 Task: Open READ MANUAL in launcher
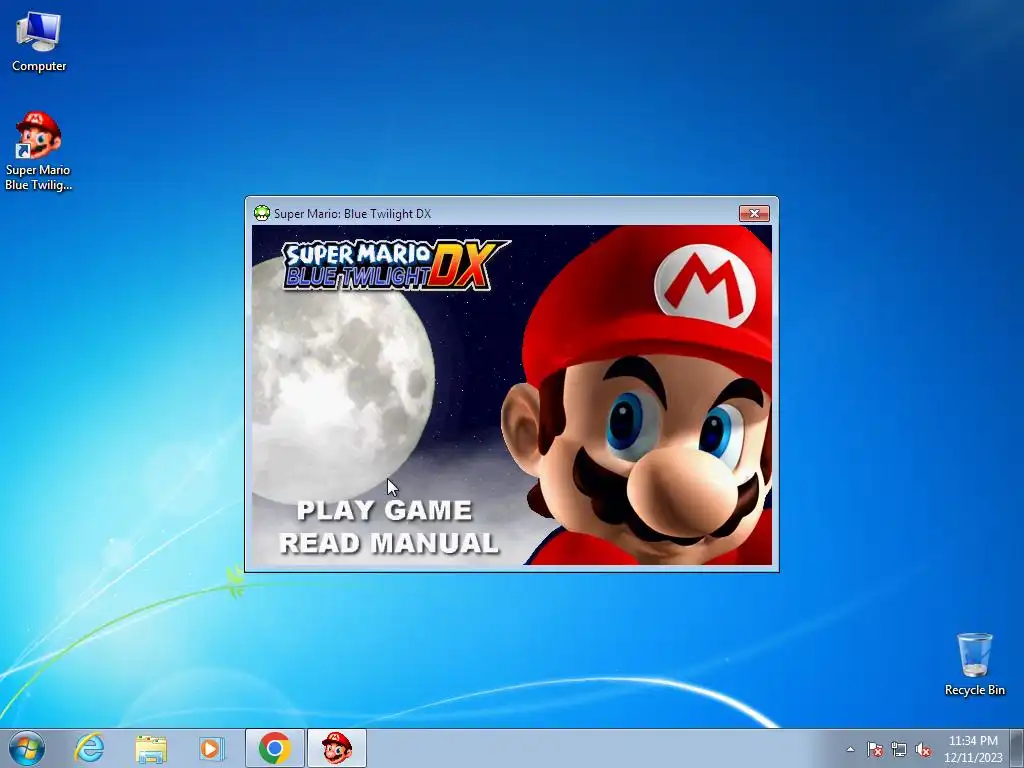(389, 543)
